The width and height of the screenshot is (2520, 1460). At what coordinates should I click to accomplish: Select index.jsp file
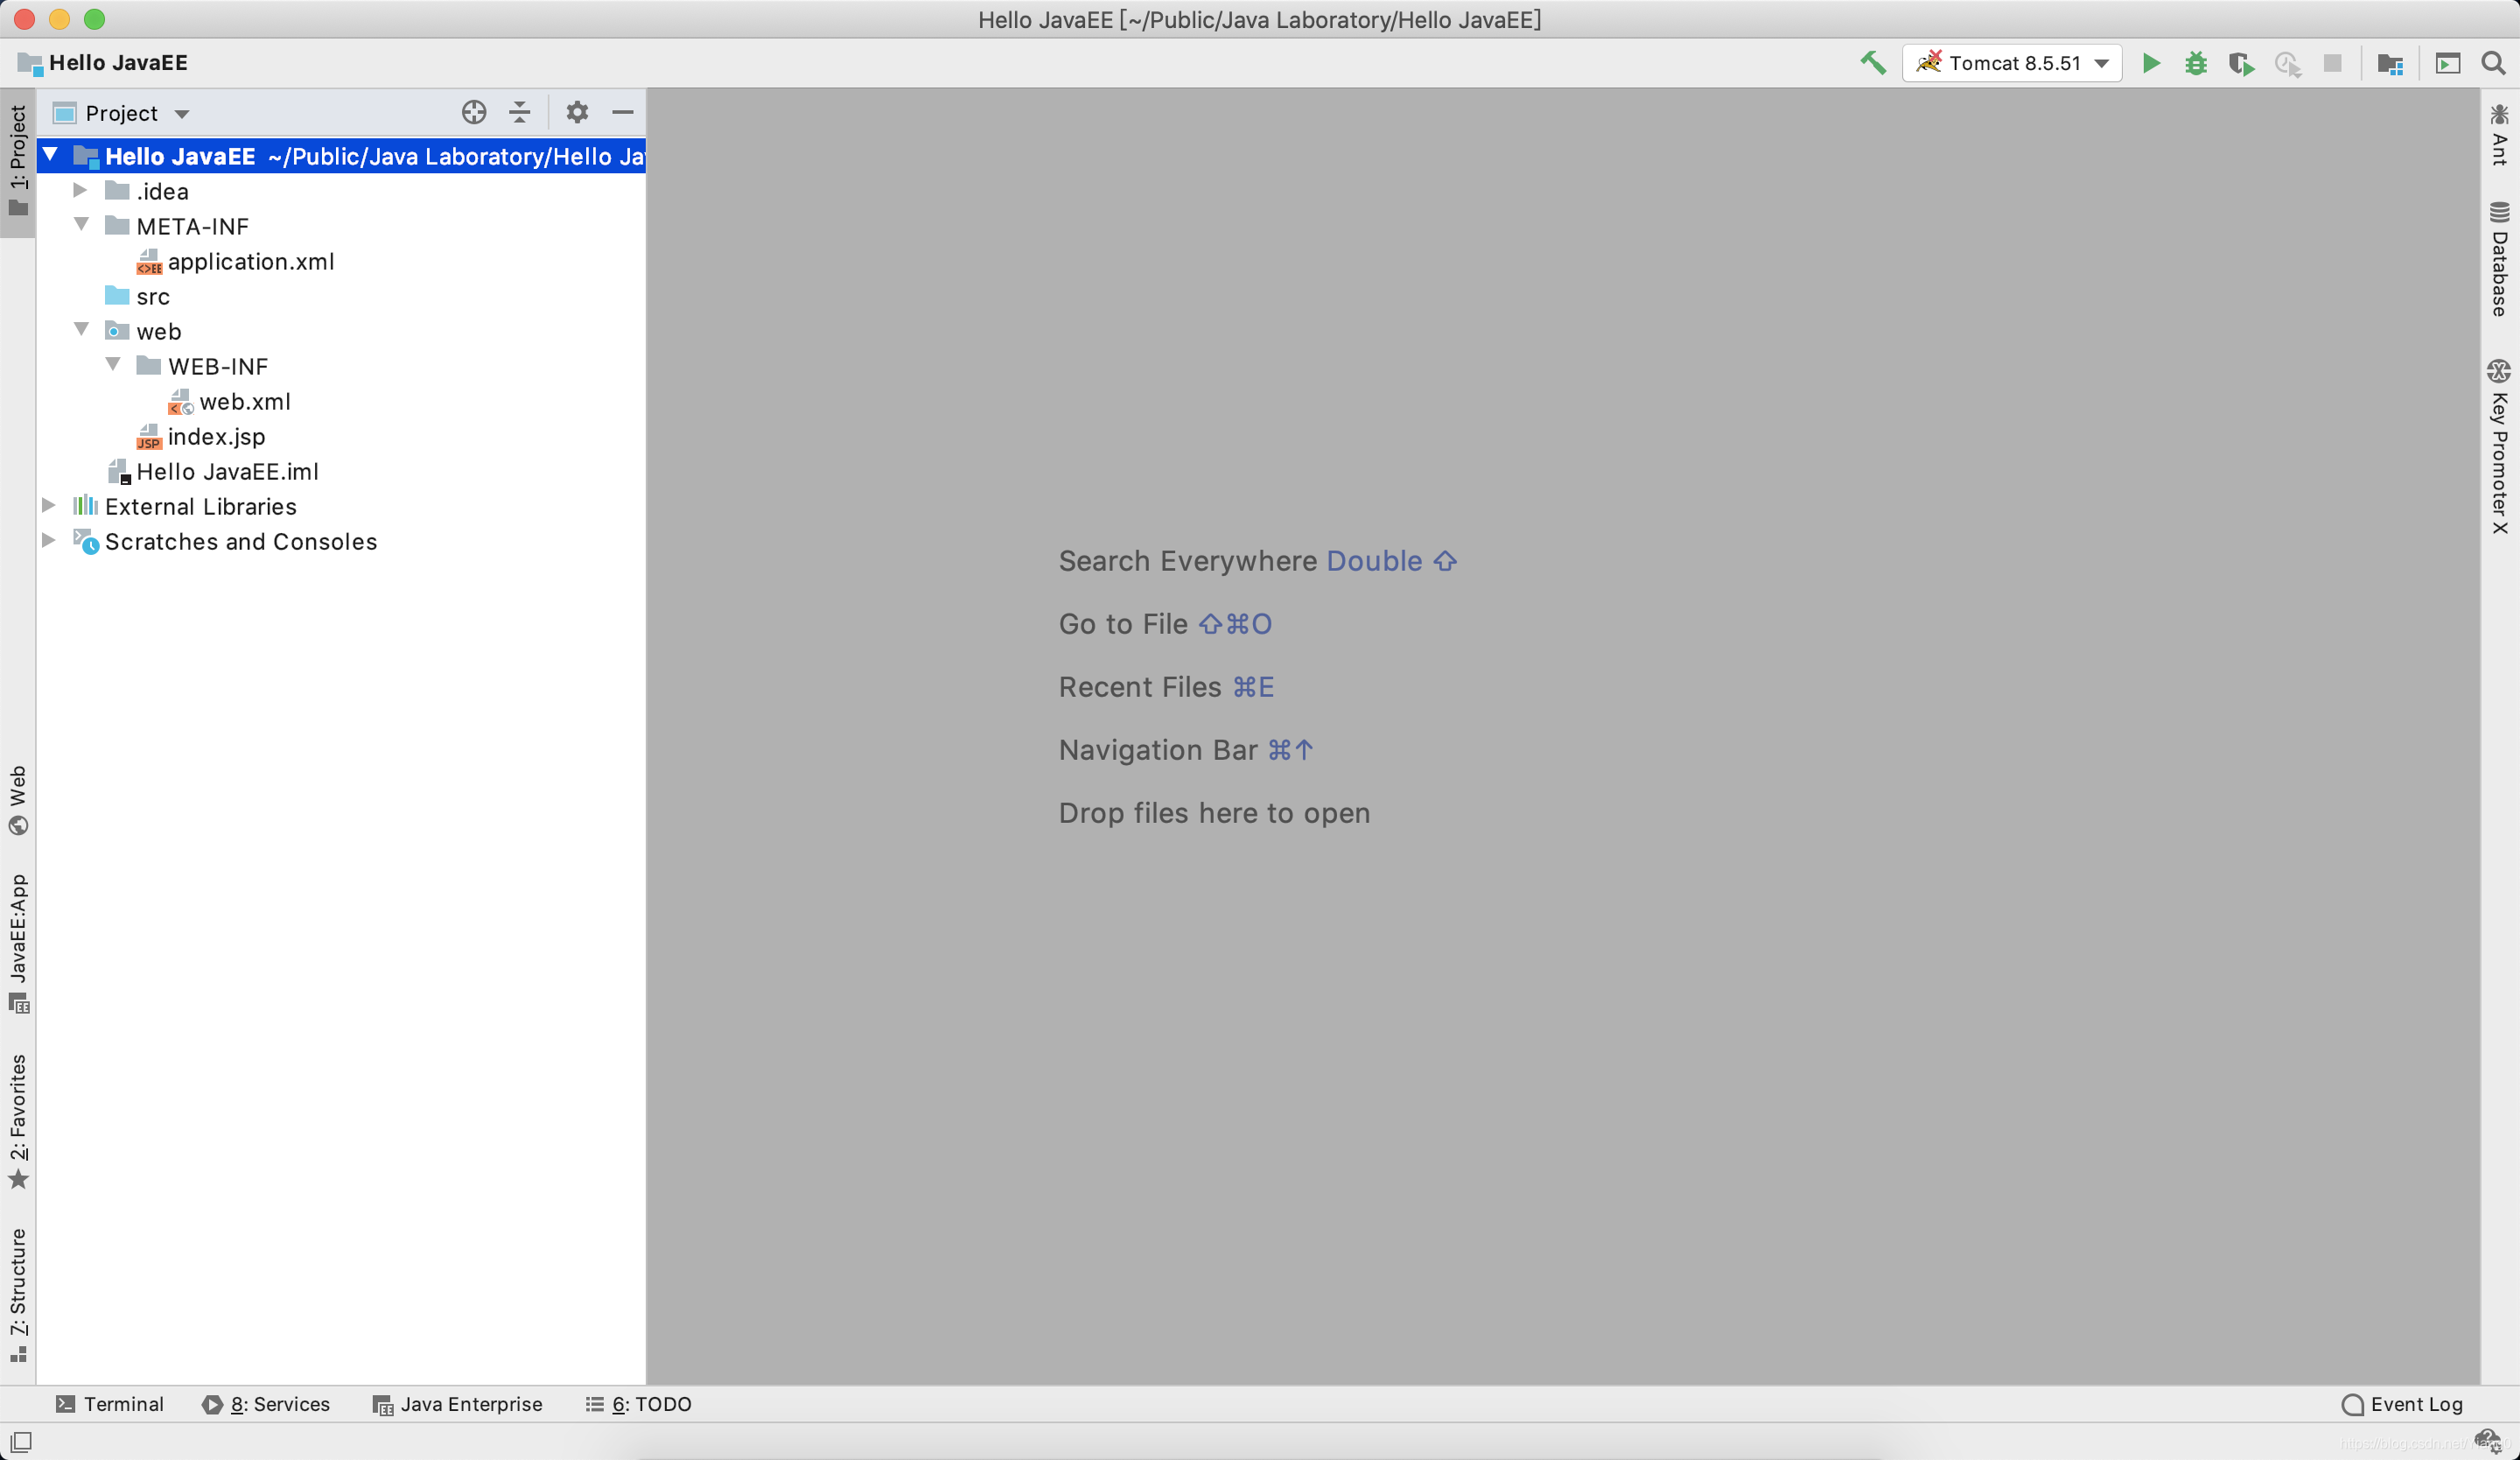coord(341,436)
